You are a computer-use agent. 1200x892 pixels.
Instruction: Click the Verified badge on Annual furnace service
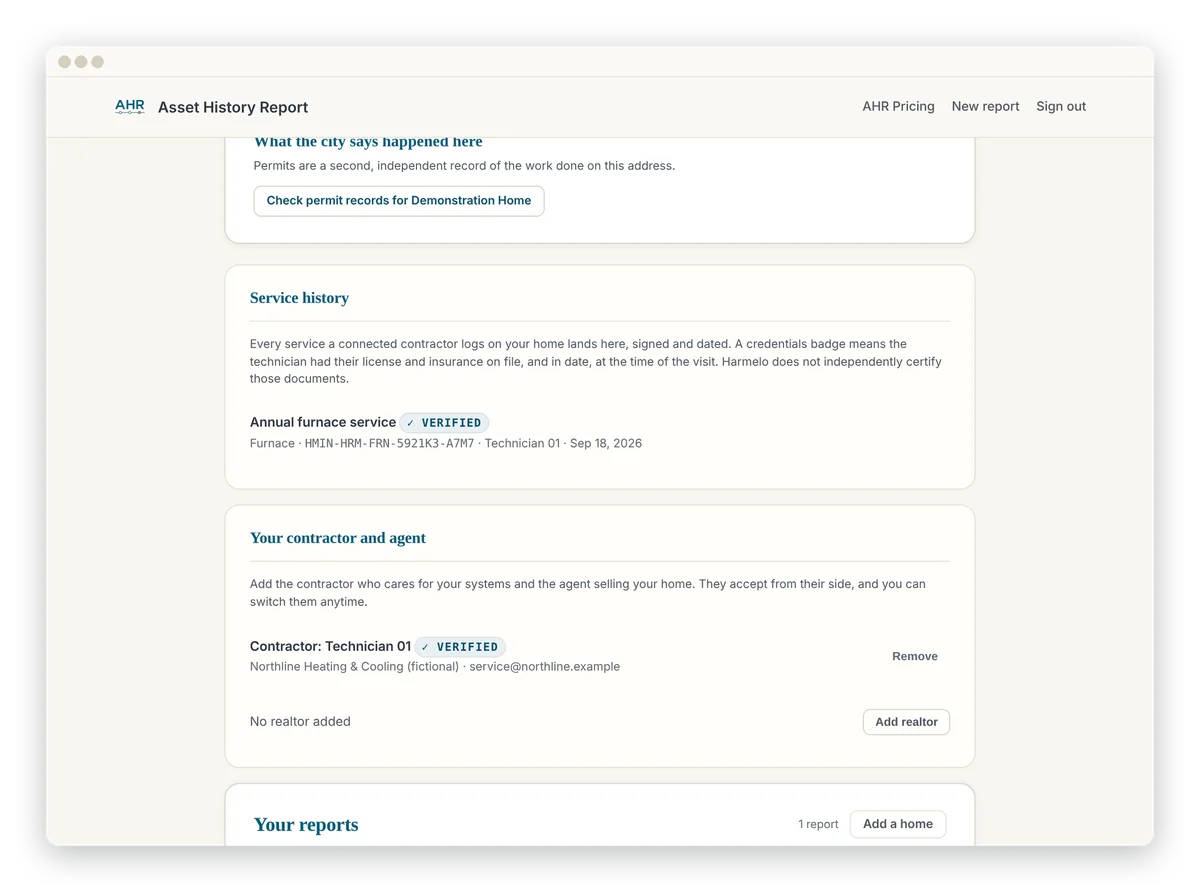[444, 423]
